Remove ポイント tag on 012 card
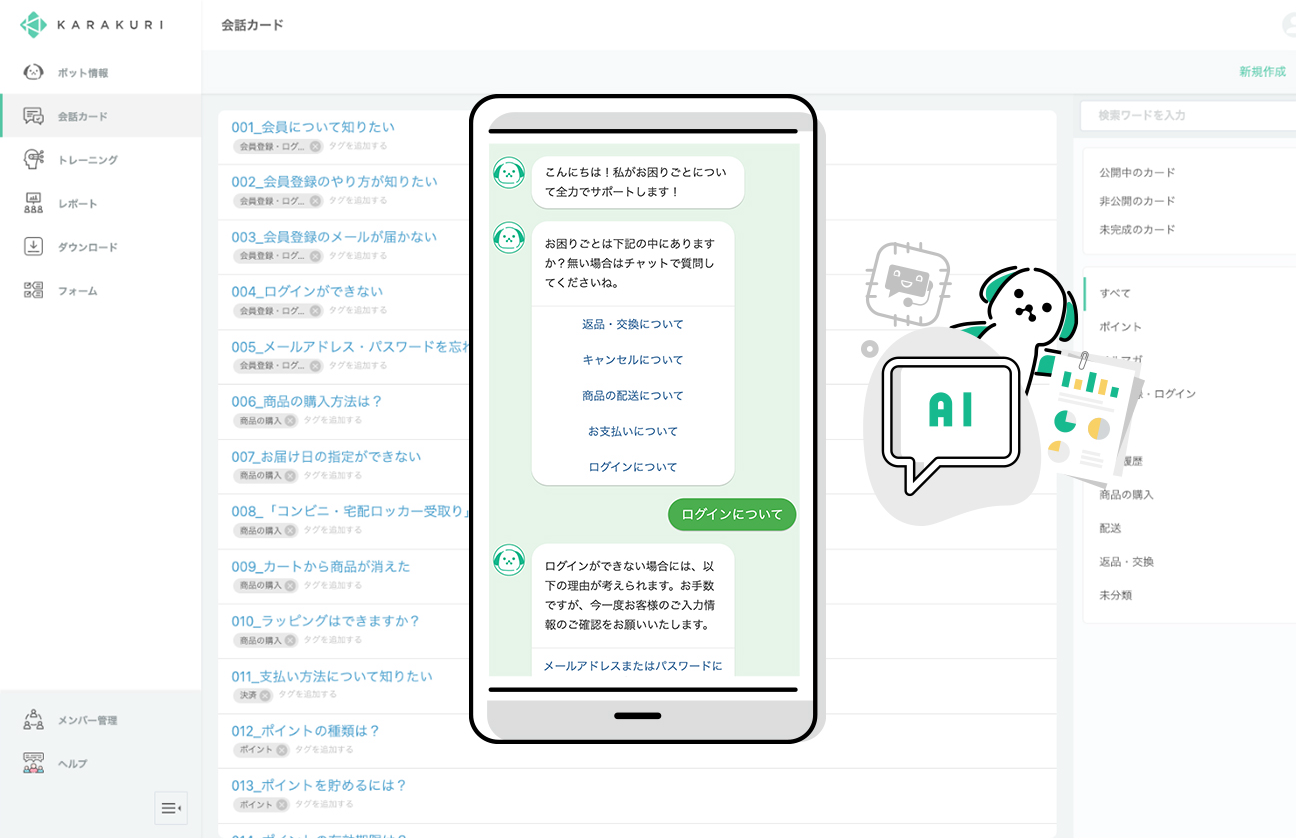1296x839 pixels. 282,750
